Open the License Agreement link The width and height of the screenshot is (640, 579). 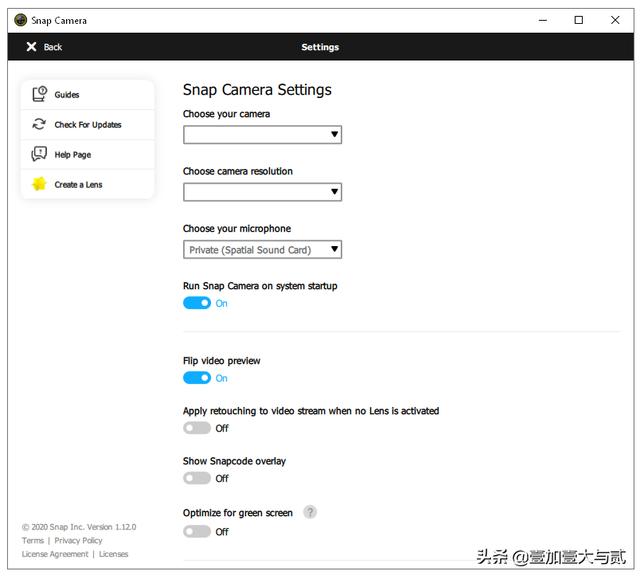pyautogui.click(x=55, y=554)
